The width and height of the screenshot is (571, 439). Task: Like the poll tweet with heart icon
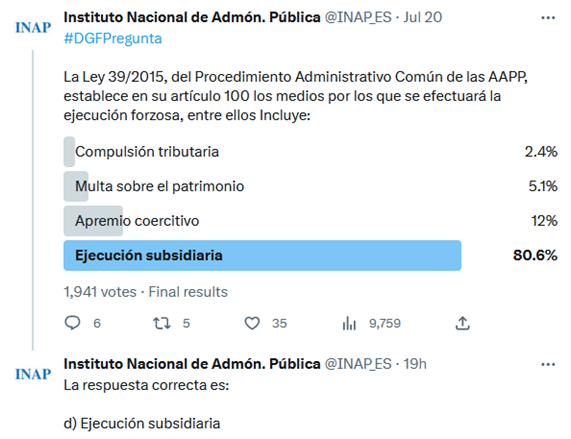click(252, 323)
